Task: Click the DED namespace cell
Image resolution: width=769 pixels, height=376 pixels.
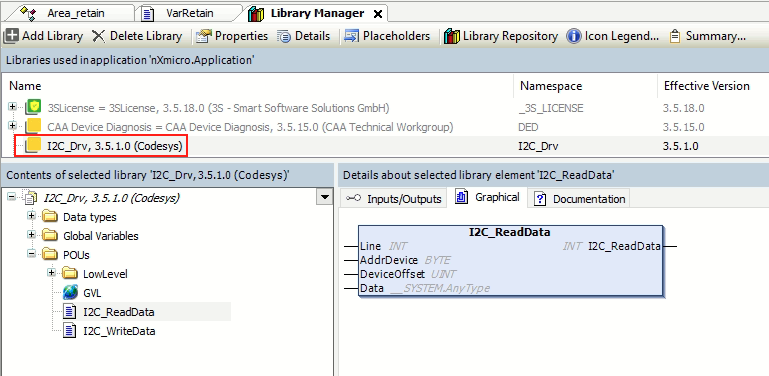Action: (528, 127)
